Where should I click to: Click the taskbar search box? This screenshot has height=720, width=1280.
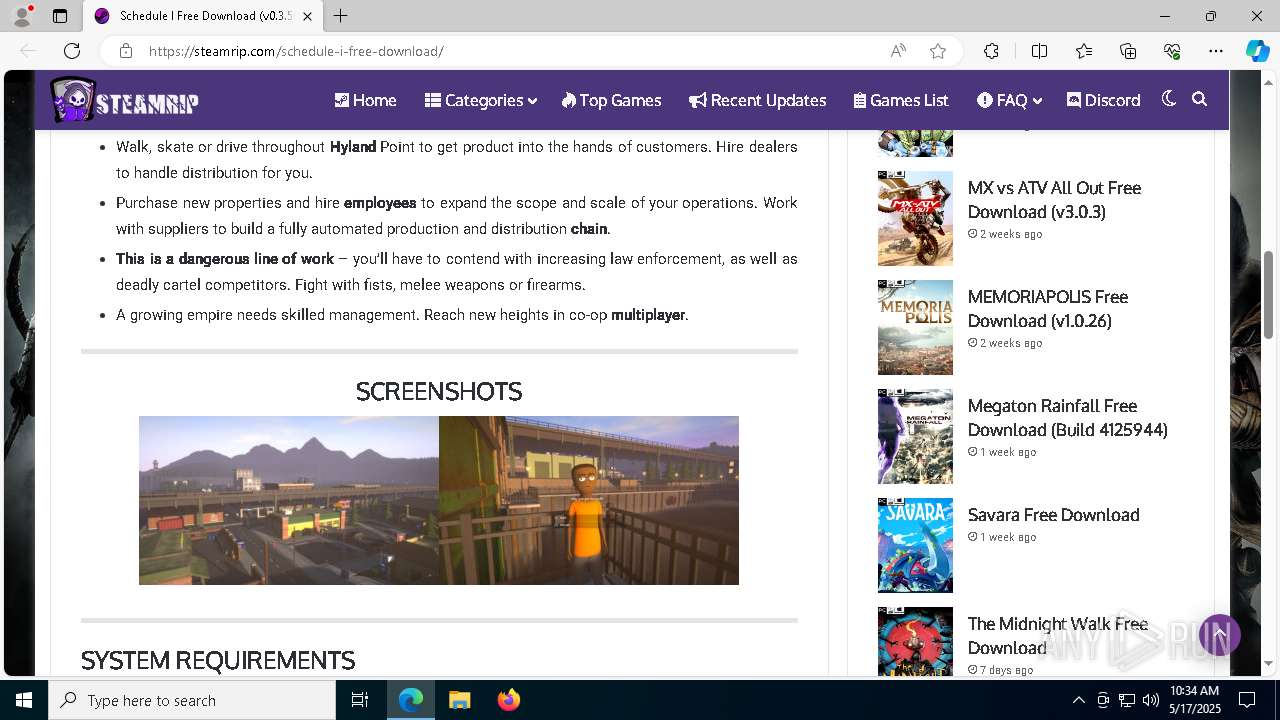tap(192, 700)
